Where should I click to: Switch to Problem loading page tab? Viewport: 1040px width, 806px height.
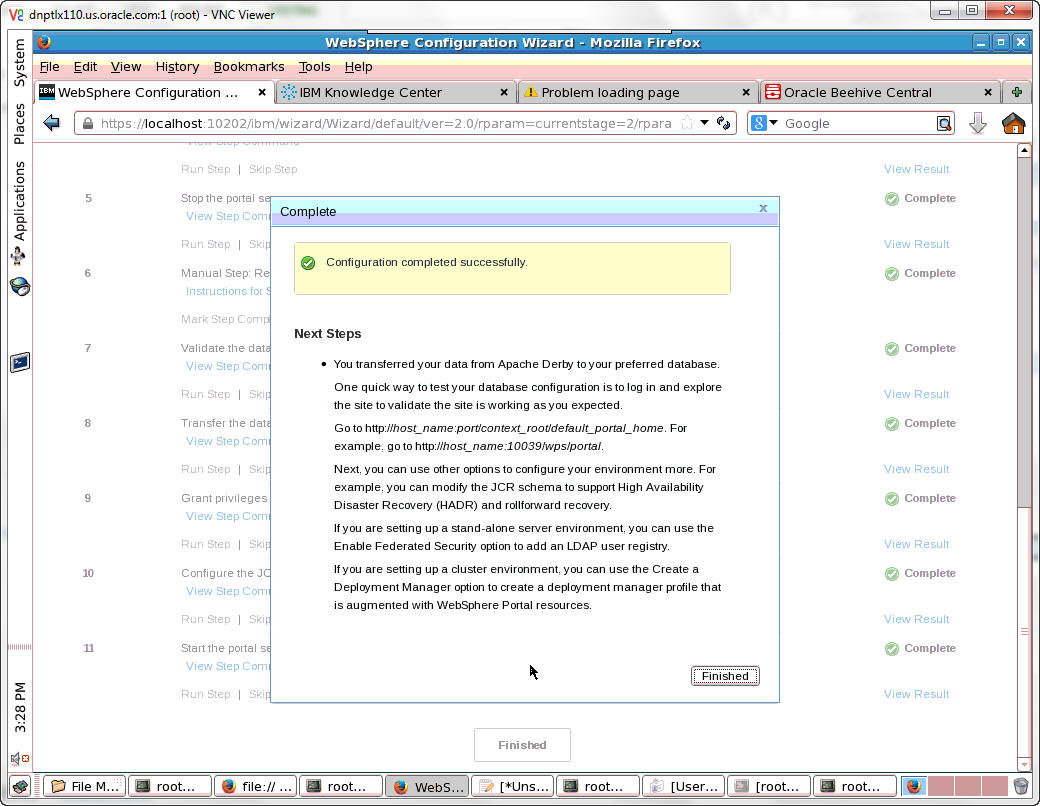tap(637, 93)
